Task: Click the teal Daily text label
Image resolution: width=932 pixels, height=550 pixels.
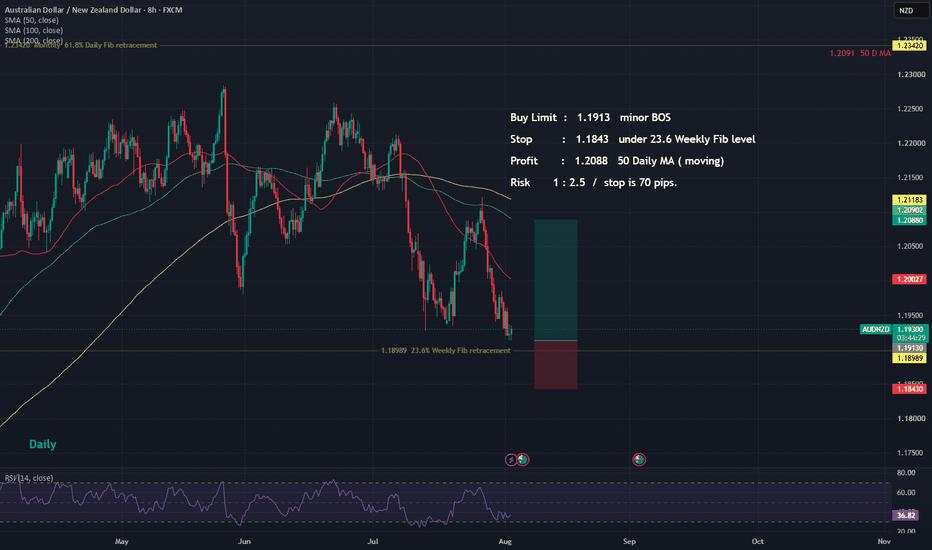Action: [x=43, y=444]
